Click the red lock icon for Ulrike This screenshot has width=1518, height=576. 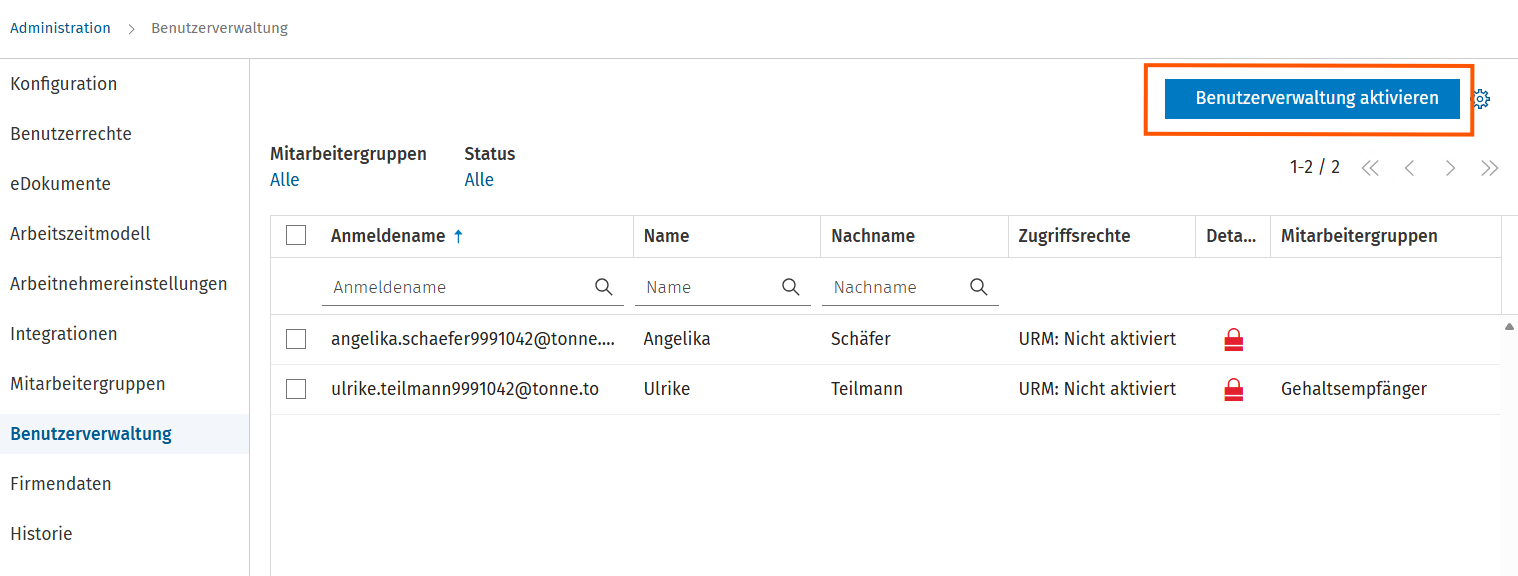[1234, 390]
